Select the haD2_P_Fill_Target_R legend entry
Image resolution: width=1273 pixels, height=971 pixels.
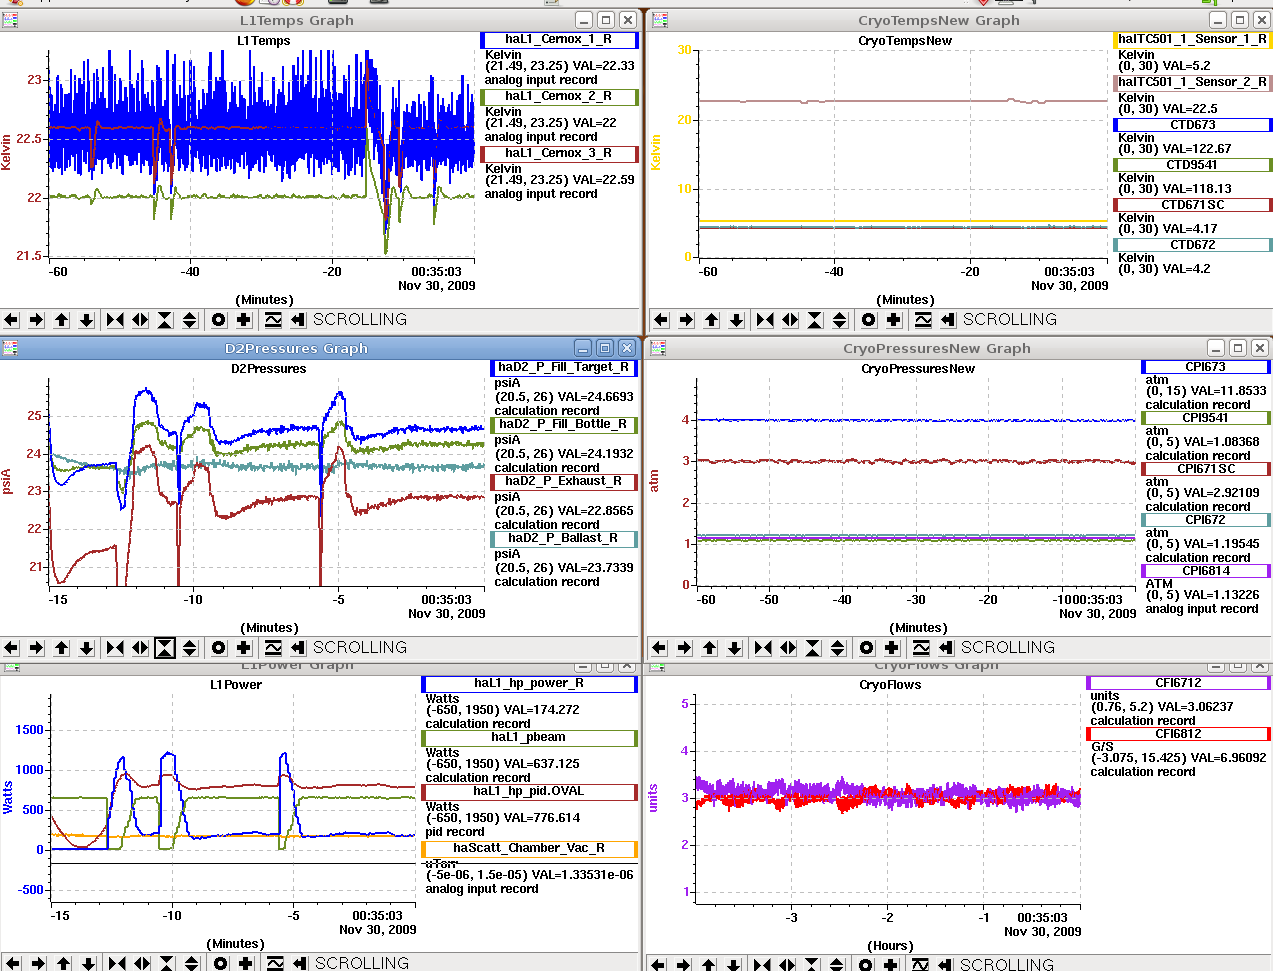[564, 368]
